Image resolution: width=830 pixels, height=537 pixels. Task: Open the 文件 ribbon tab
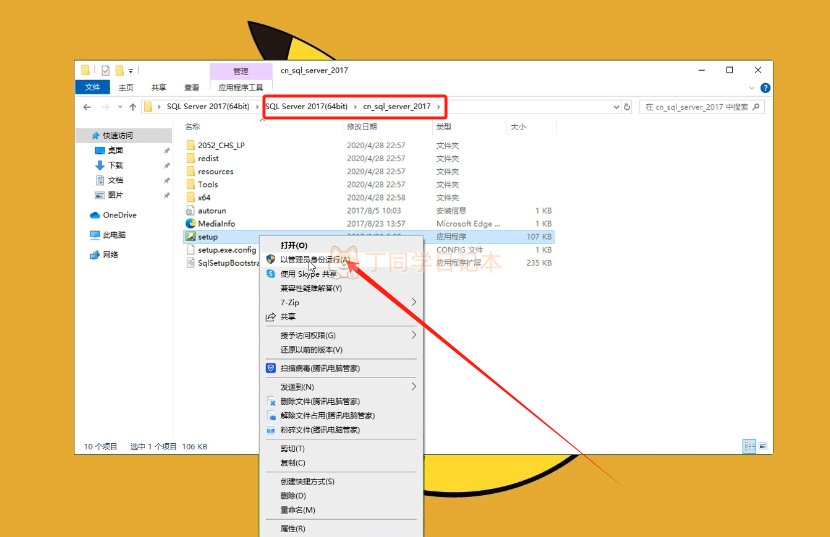tap(93, 87)
